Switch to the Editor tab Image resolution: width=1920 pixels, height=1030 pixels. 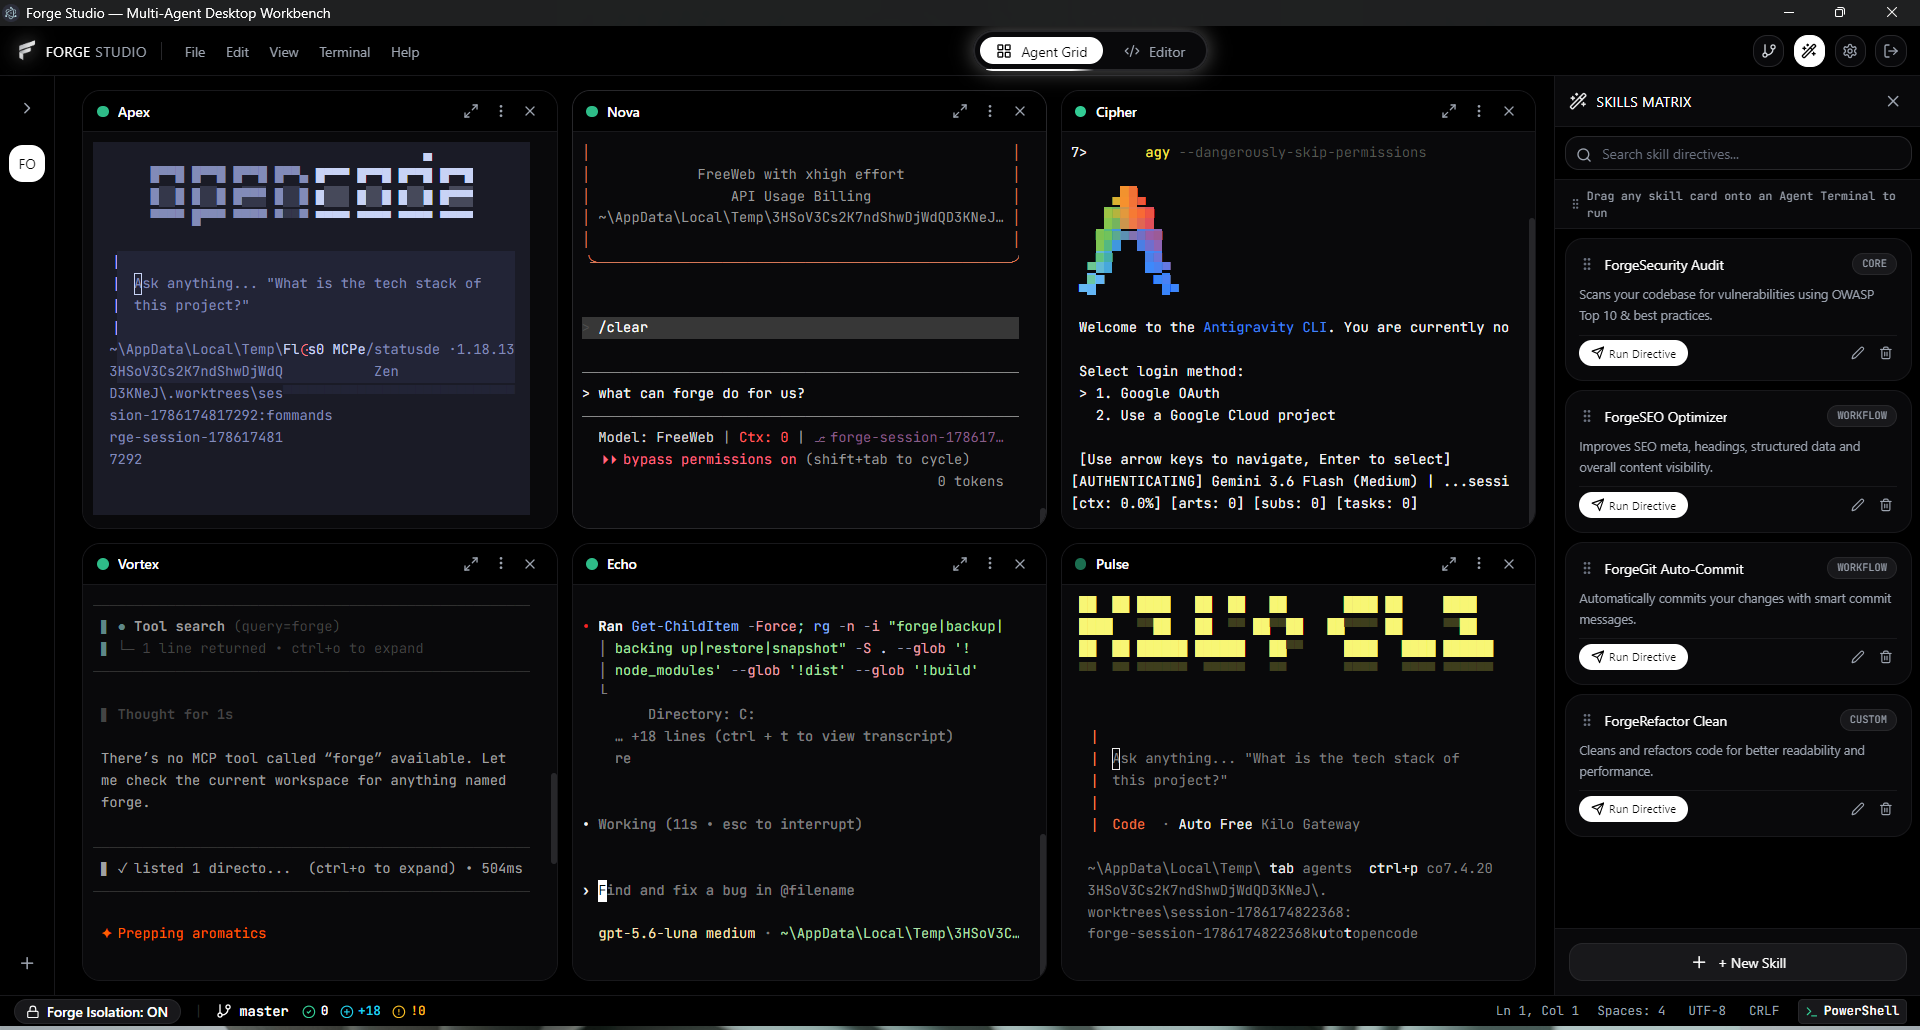coord(1155,51)
